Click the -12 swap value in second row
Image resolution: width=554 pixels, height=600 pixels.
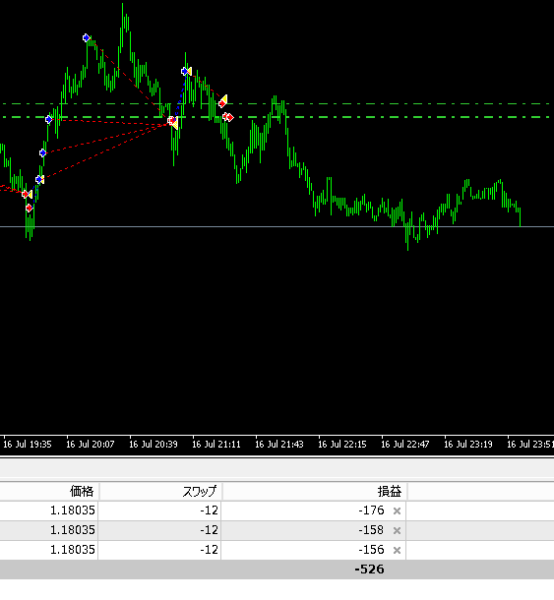point(209,530)
